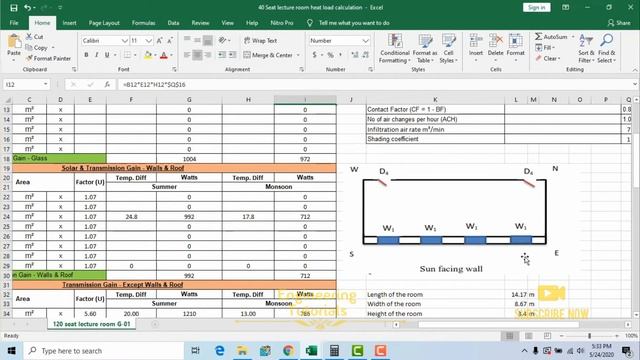Apply fill color bucket icon
640x360 pixels.
[148, 55]
